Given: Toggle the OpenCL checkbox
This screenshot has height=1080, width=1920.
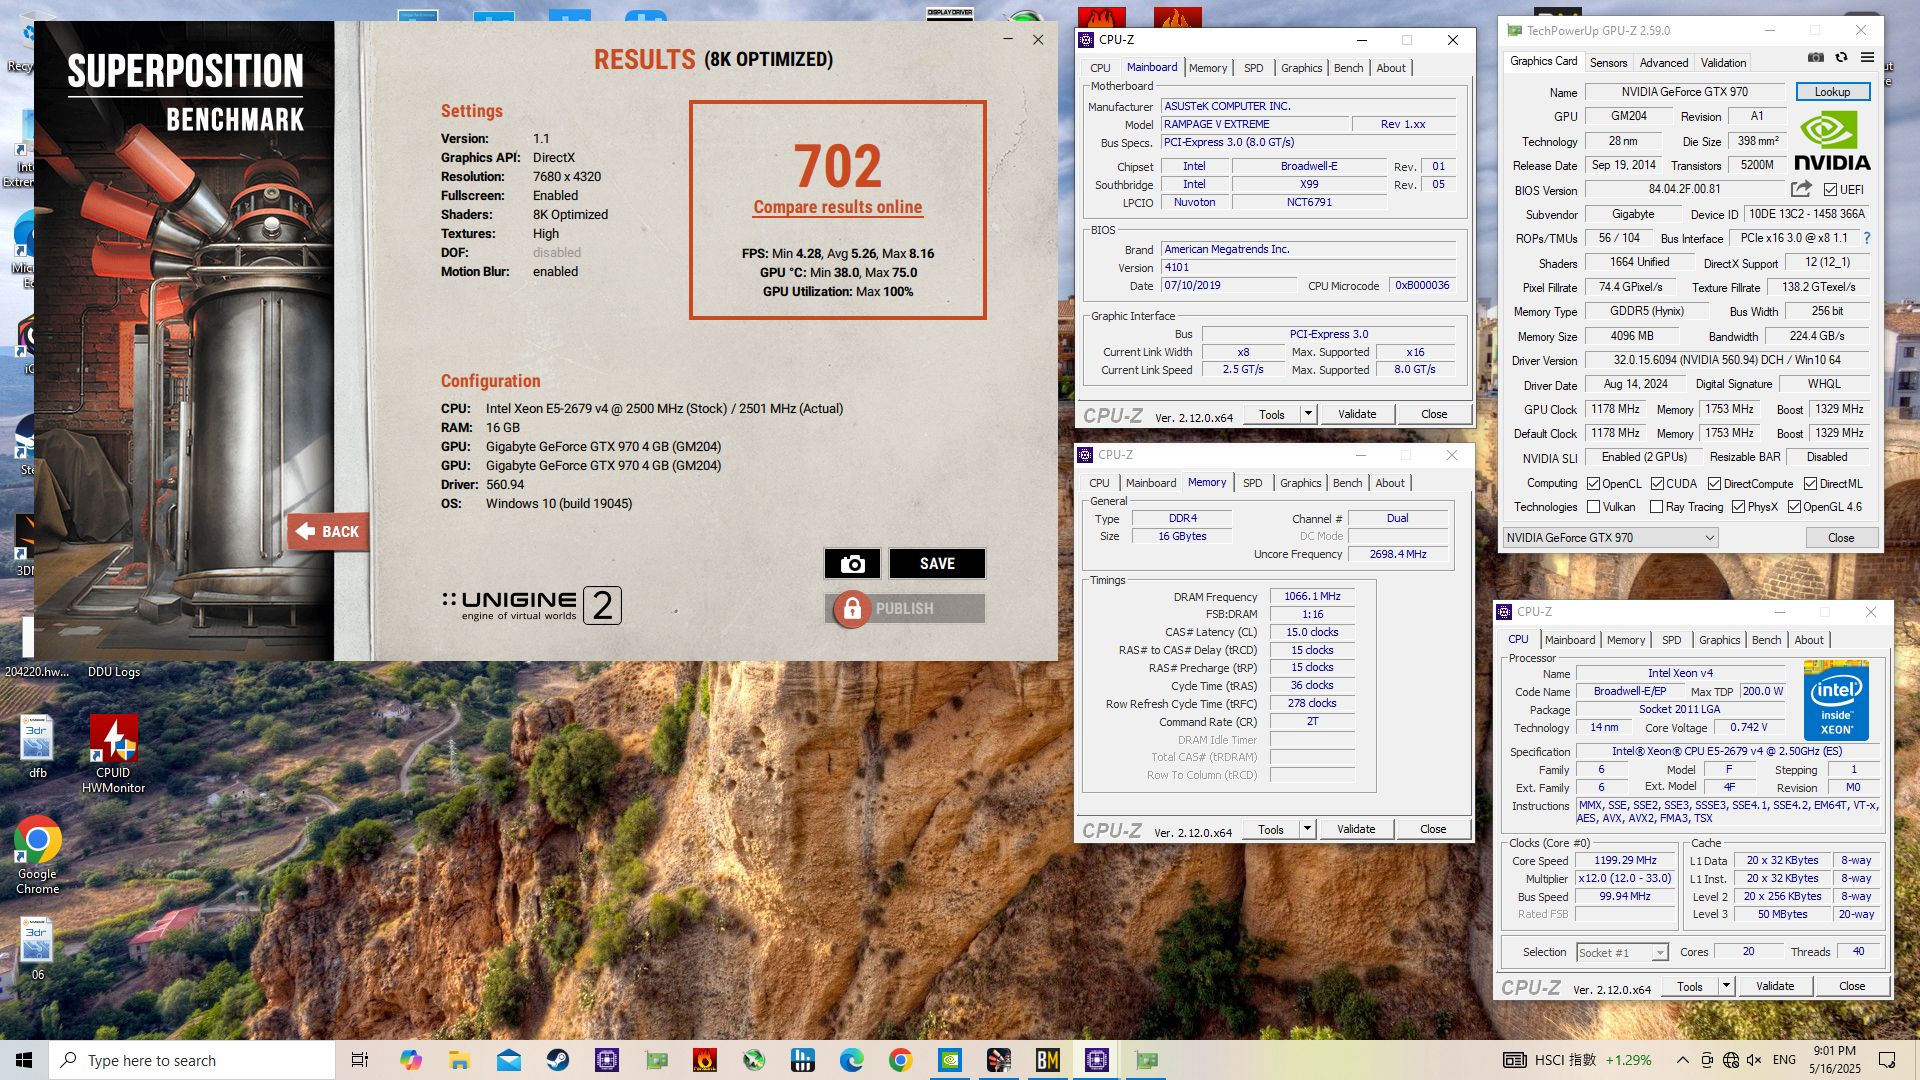Looking at the screenshot, I should tap(1594, 484).
